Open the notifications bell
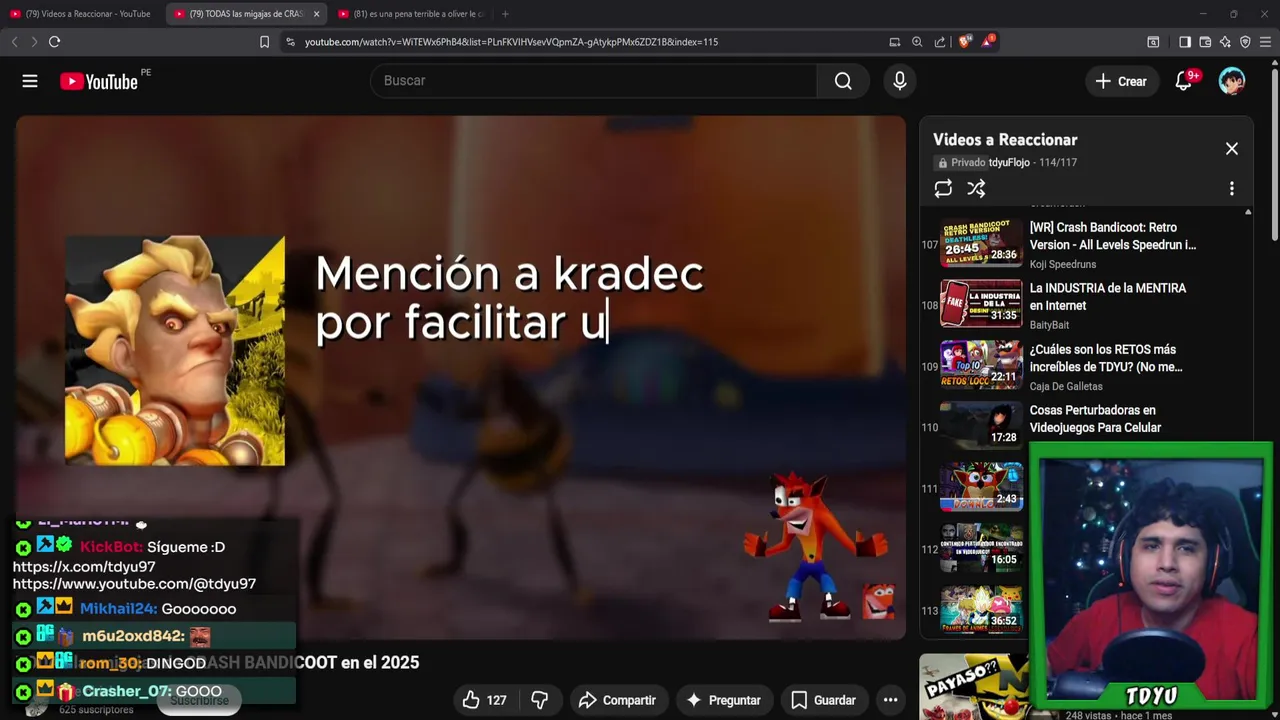Screen dimensions: 1280x720 [x=1183, y=81]
